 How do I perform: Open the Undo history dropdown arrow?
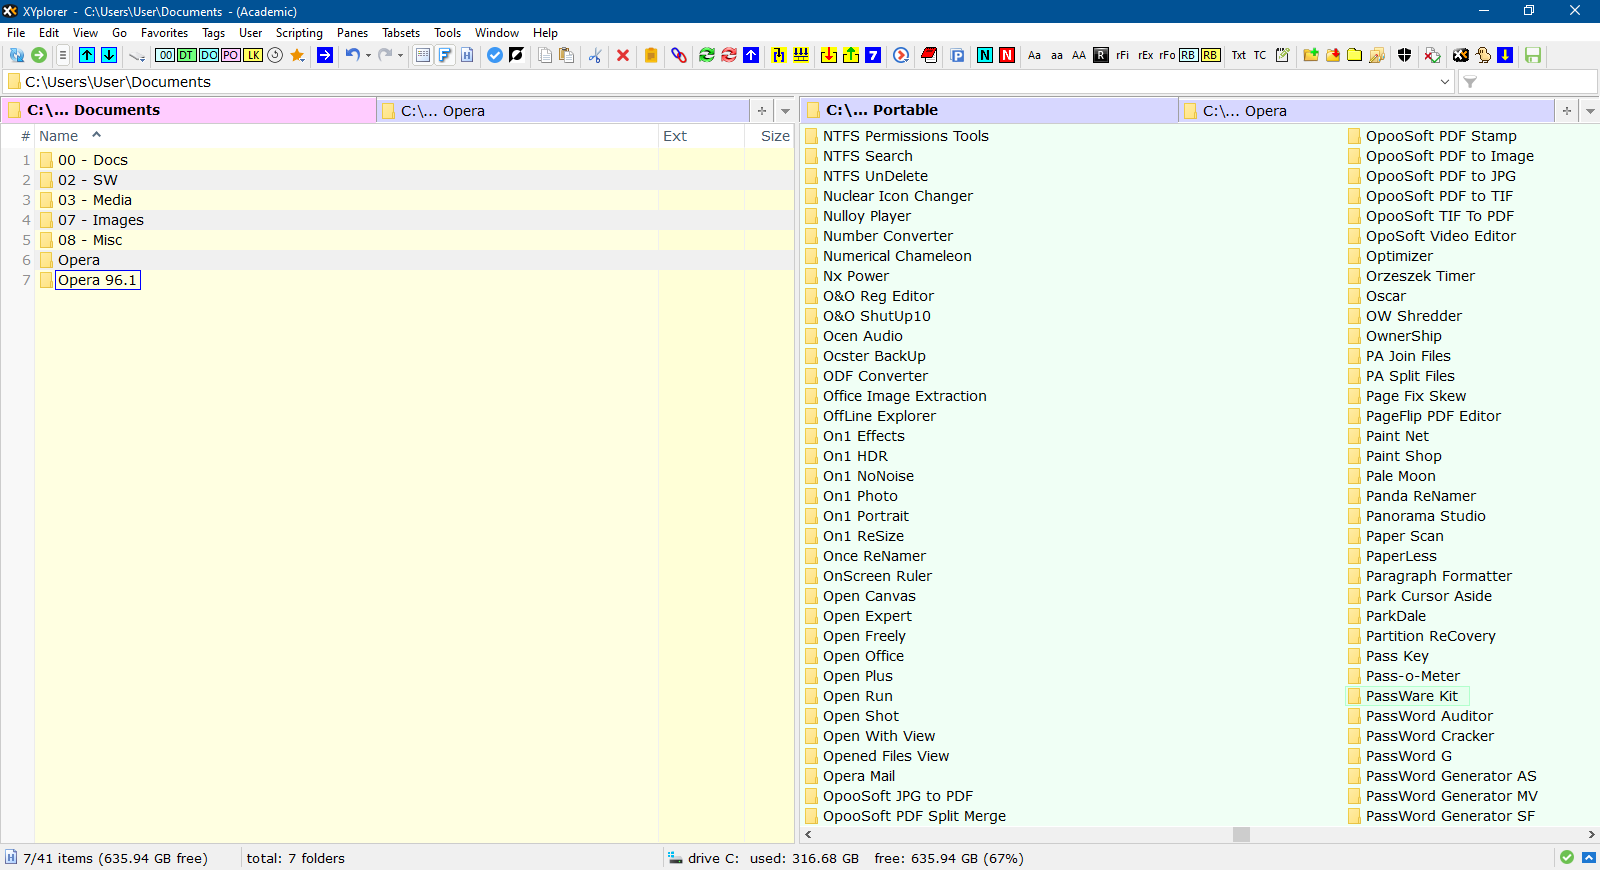coord(368,55)
